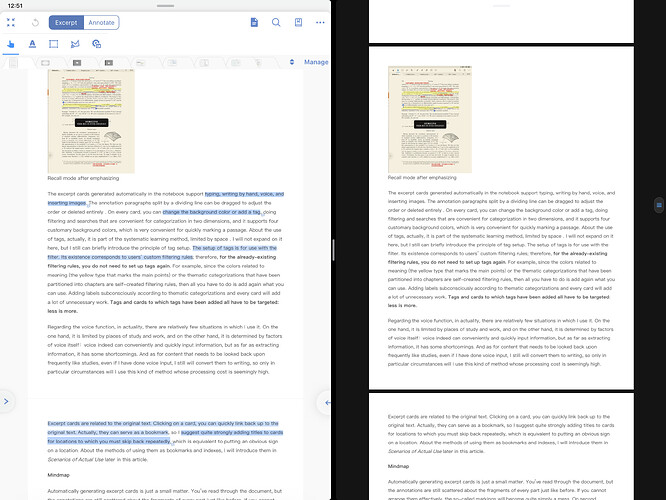Viewport: 666px width, 500px height.
Task: Select the lasso freeform selection tool
Action: 75,44
